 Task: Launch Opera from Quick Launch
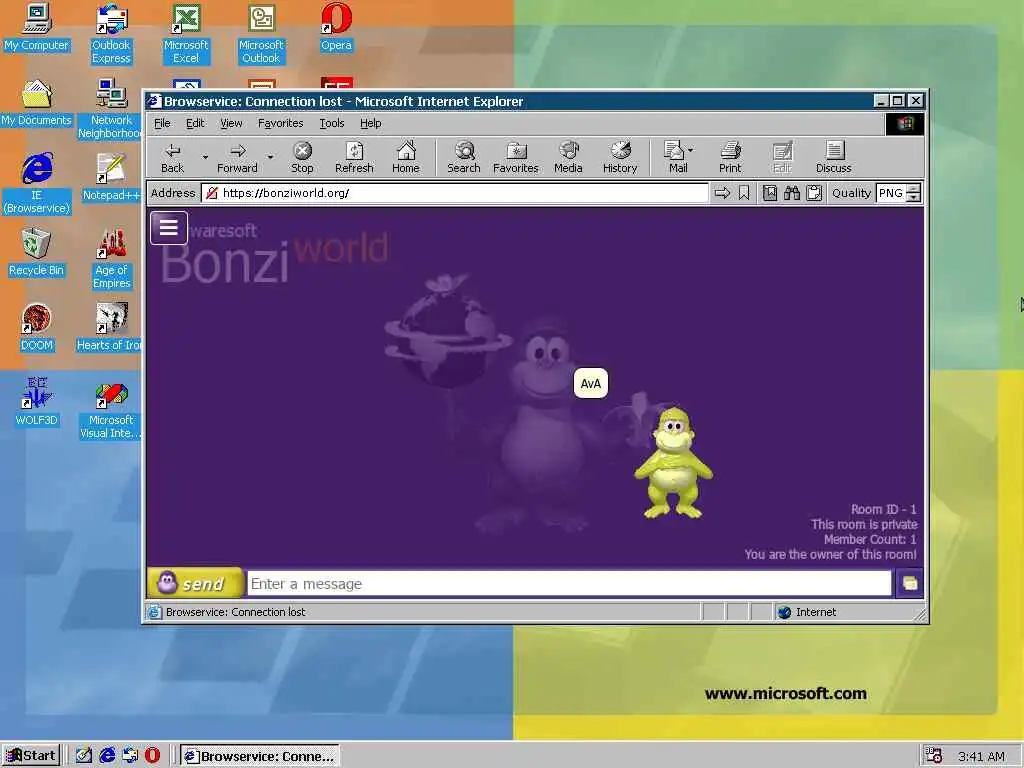click(x=152, y=756)
